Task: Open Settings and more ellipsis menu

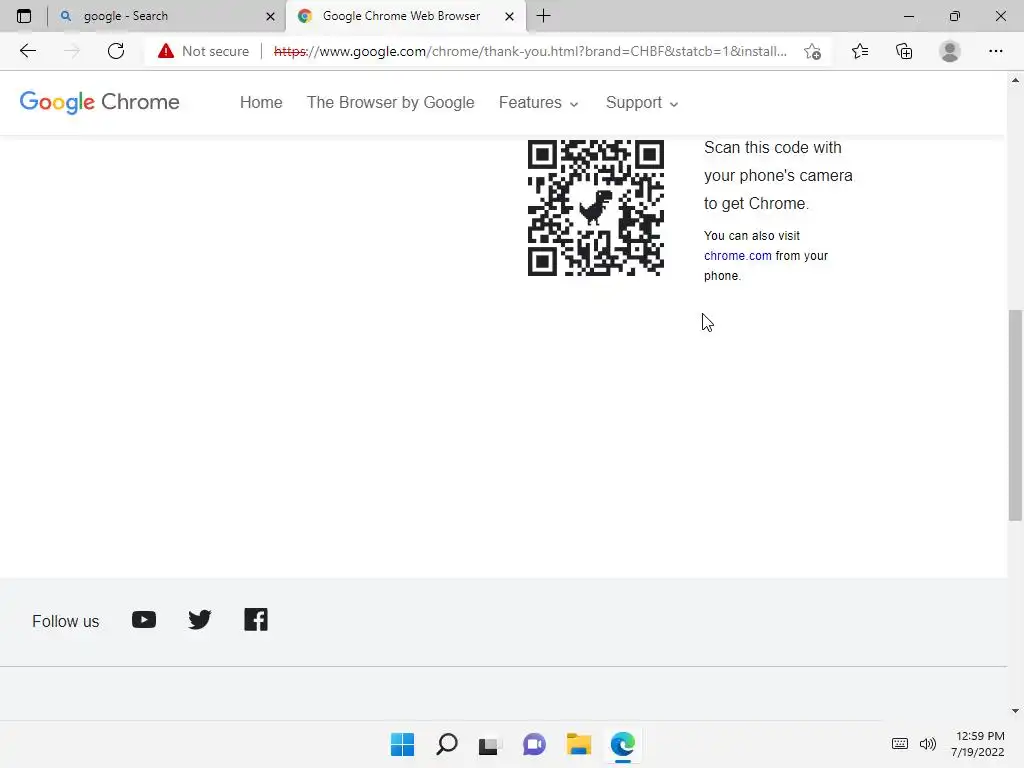Action: 995,51
